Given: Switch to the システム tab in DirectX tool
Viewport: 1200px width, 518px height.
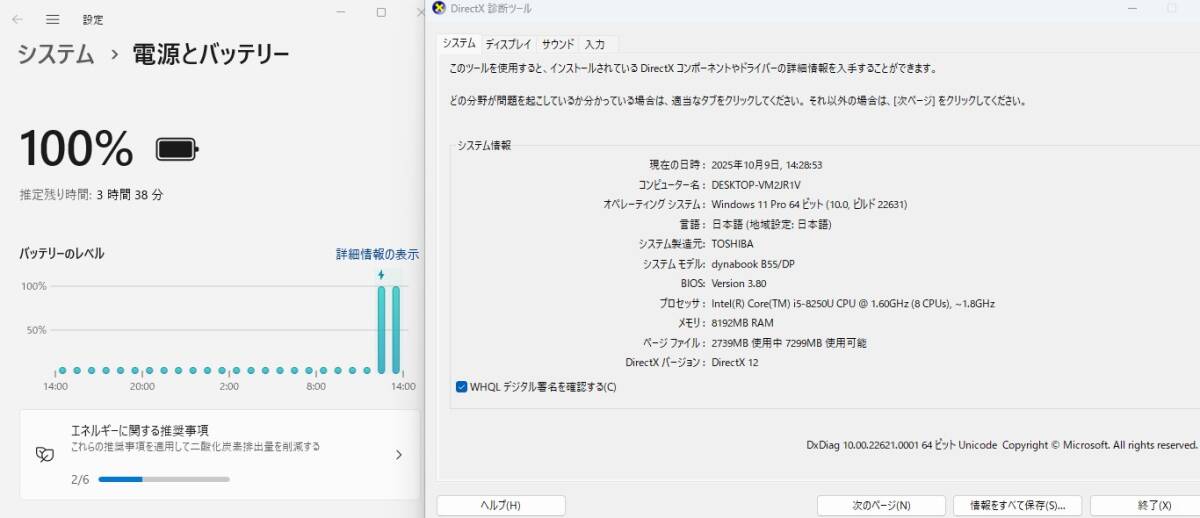Looking at the screenshot, I should coord(459,44).
